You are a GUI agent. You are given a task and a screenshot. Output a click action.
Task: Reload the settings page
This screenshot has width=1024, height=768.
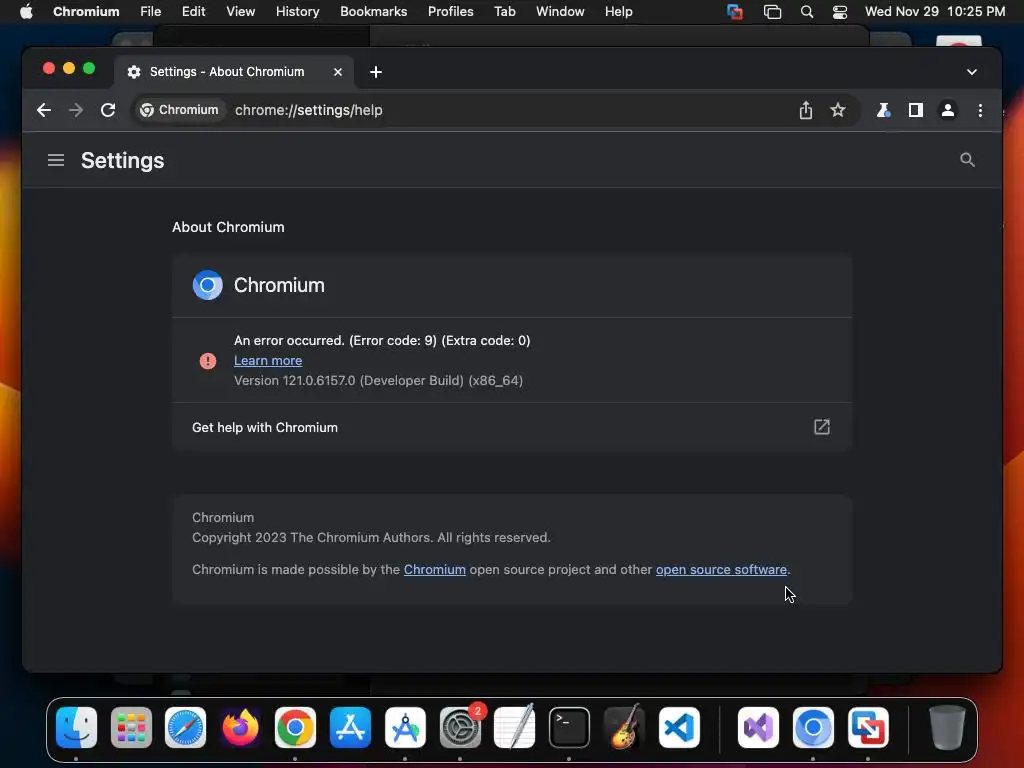108,110
